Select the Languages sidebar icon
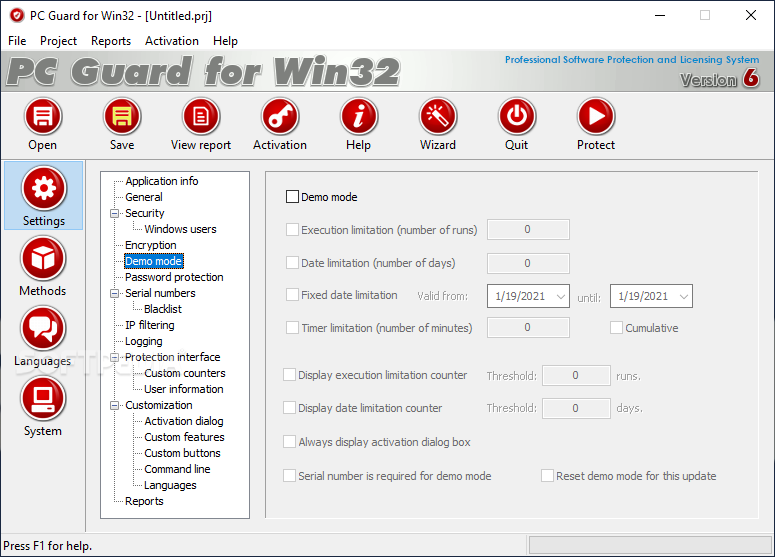The width and height of the screenshot is (775, 557). point(43,329)
